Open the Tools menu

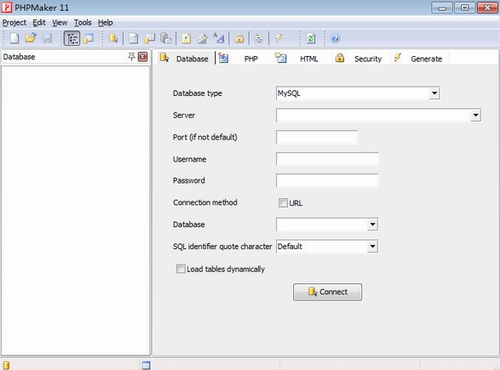pyautogui.click(x=83, y=23)
